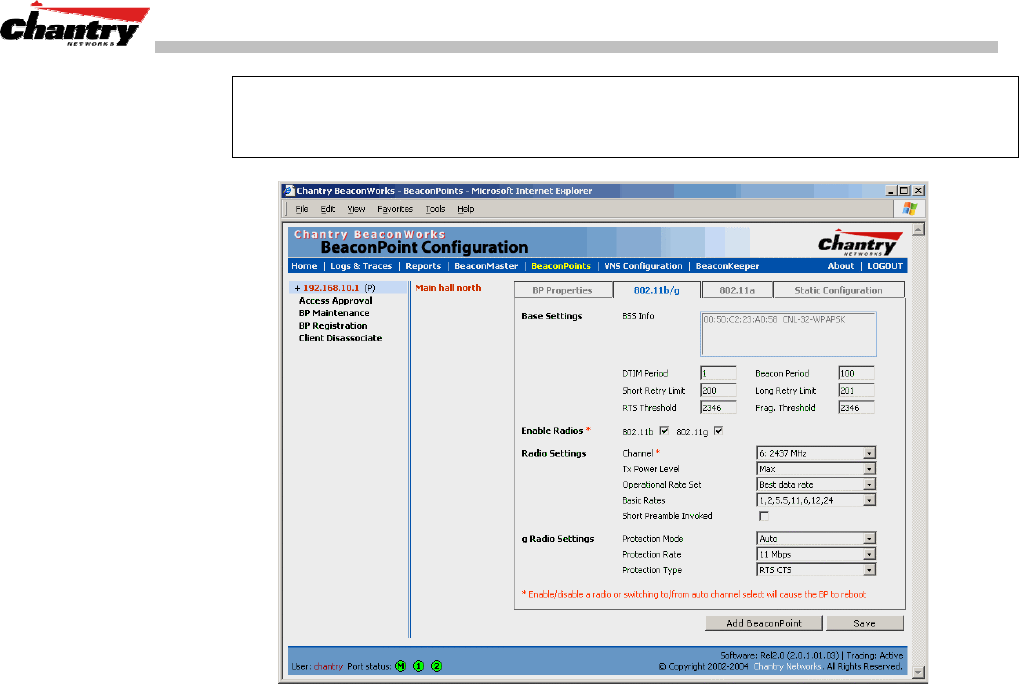Click the Beacon Period input field
Viewport: 1019px width, 684px height.
tap(857, 374)
